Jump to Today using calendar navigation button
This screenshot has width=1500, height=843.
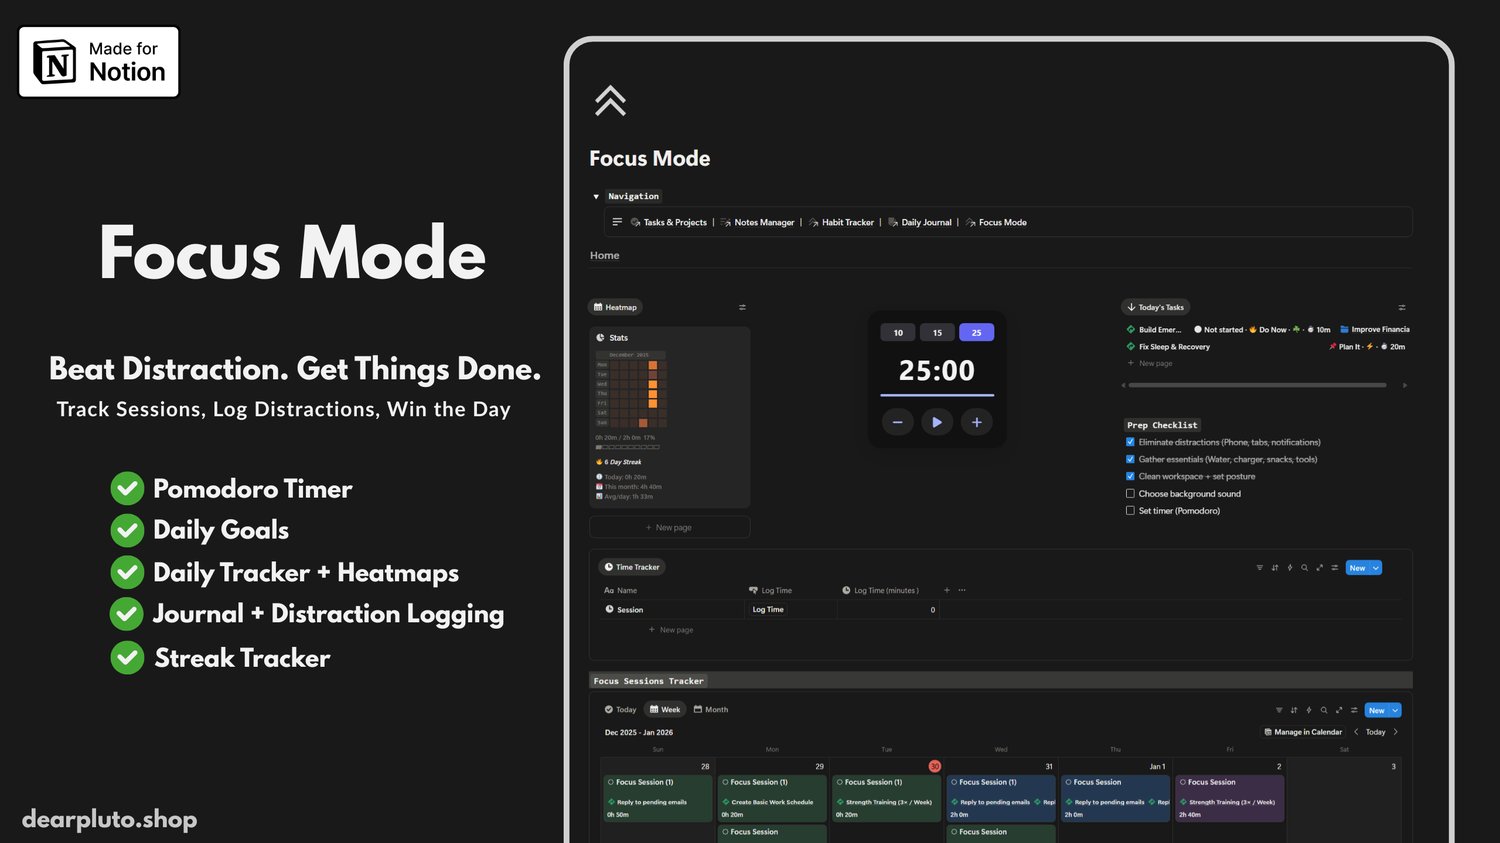pos(1376,732)
